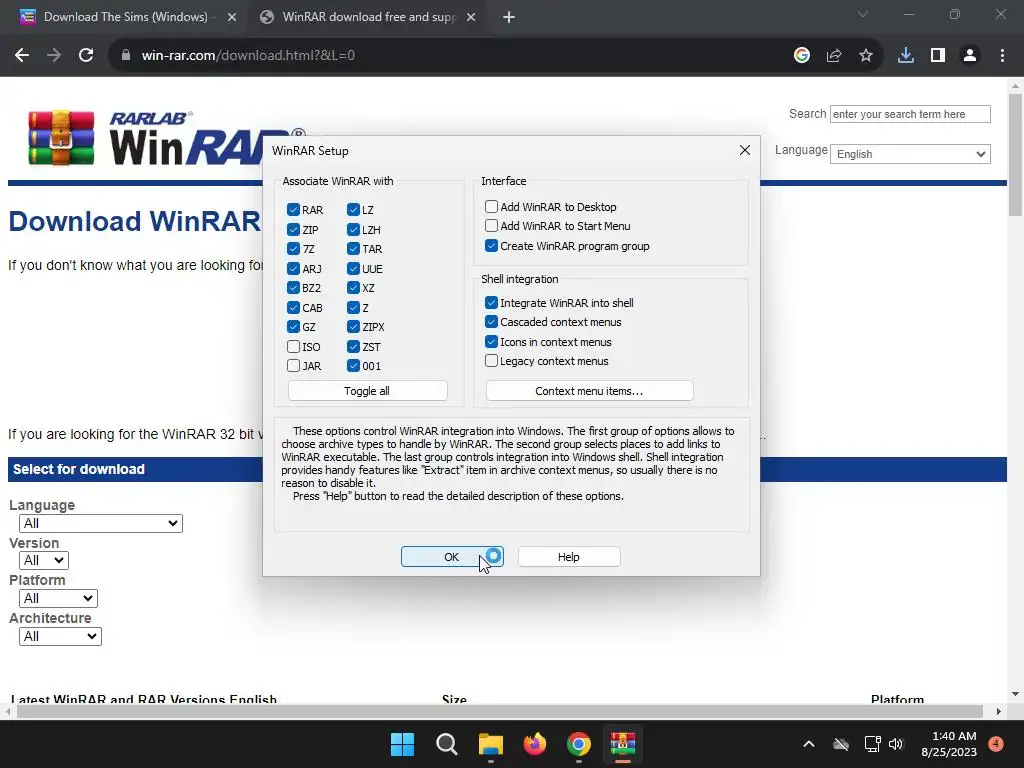Viewport: 1024px width, 768px height.
Task: Open the Chrome profile icon
Action: (x=970, y=56)
